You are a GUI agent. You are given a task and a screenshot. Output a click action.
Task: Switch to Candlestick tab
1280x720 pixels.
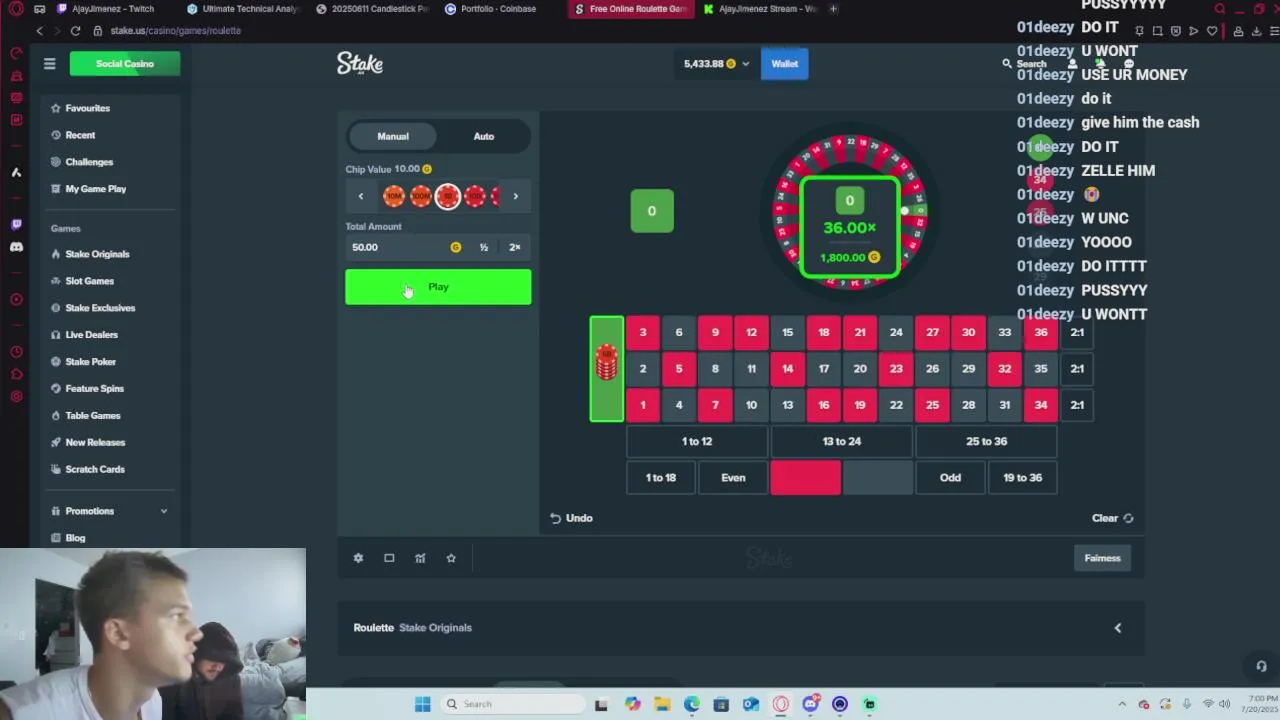(372, 9)
